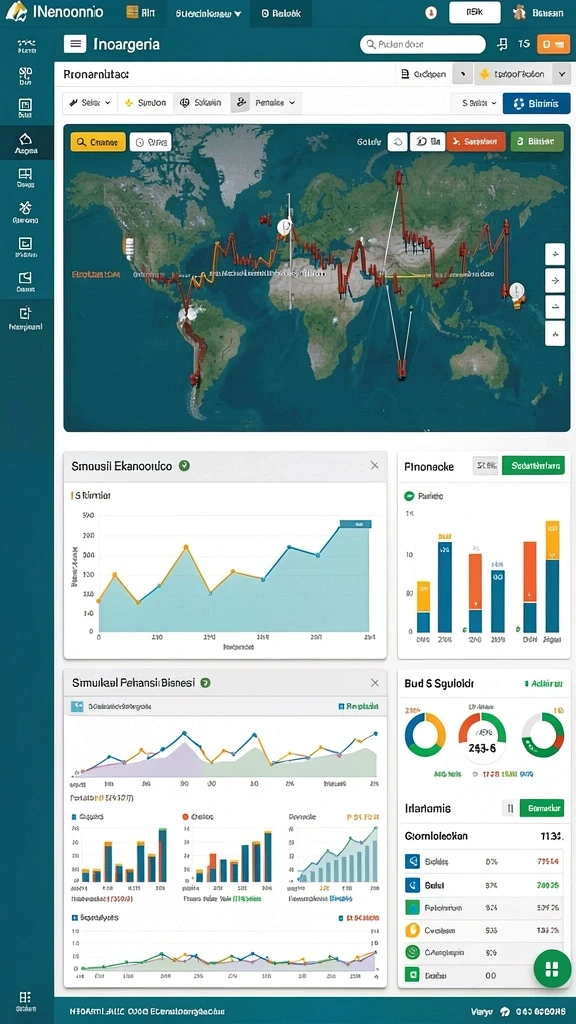Image resolution: width=576 pixels, height=1024 pixels.
Task: Open the Gciqoen selector
Action: click(x=424, y=74)
